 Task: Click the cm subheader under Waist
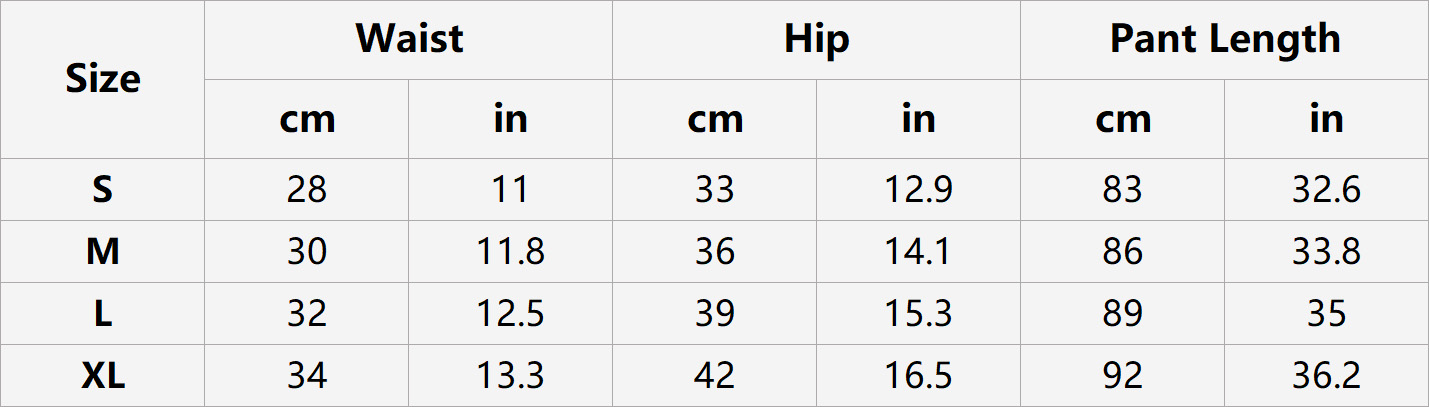coord(307,119)
